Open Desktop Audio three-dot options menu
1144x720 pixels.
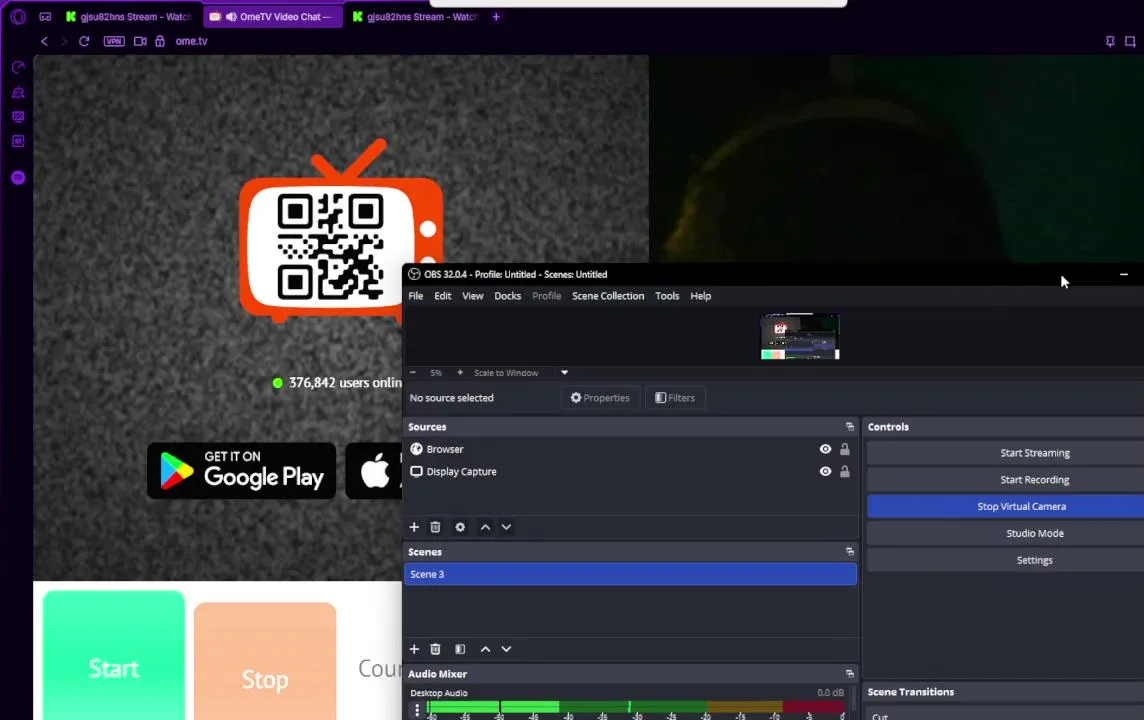tap(417, 709)
